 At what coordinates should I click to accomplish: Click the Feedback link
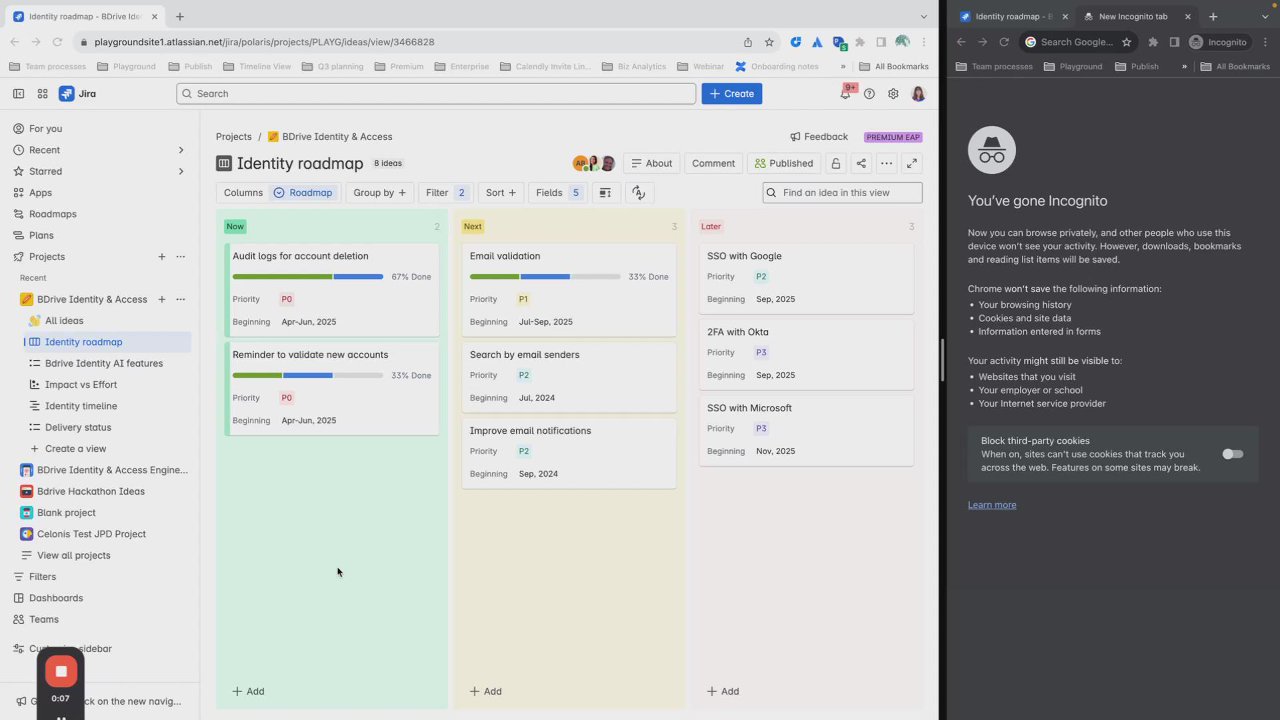[x=819, y=137]
